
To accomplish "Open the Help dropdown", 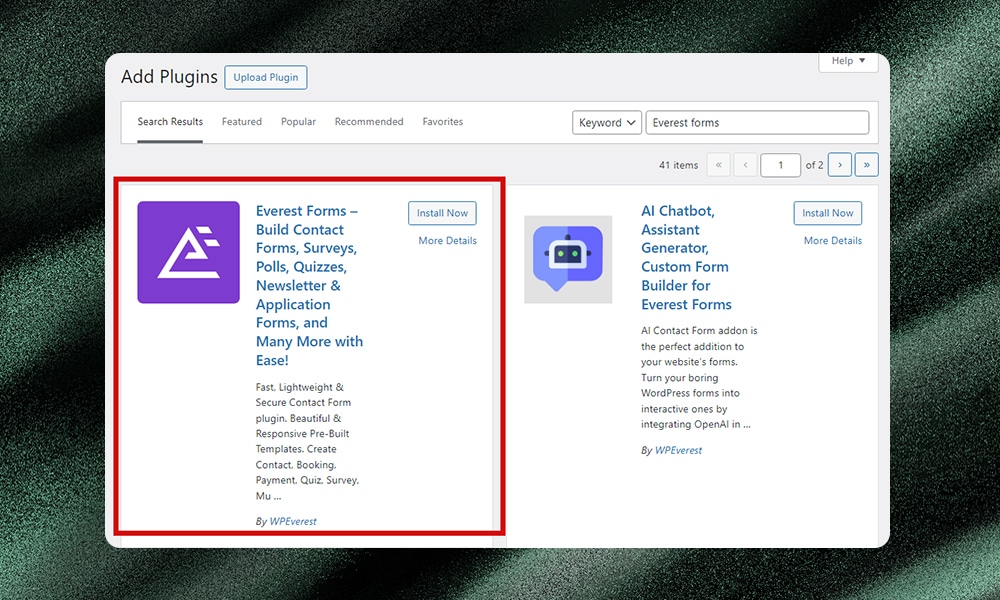I will pos(848,61).
